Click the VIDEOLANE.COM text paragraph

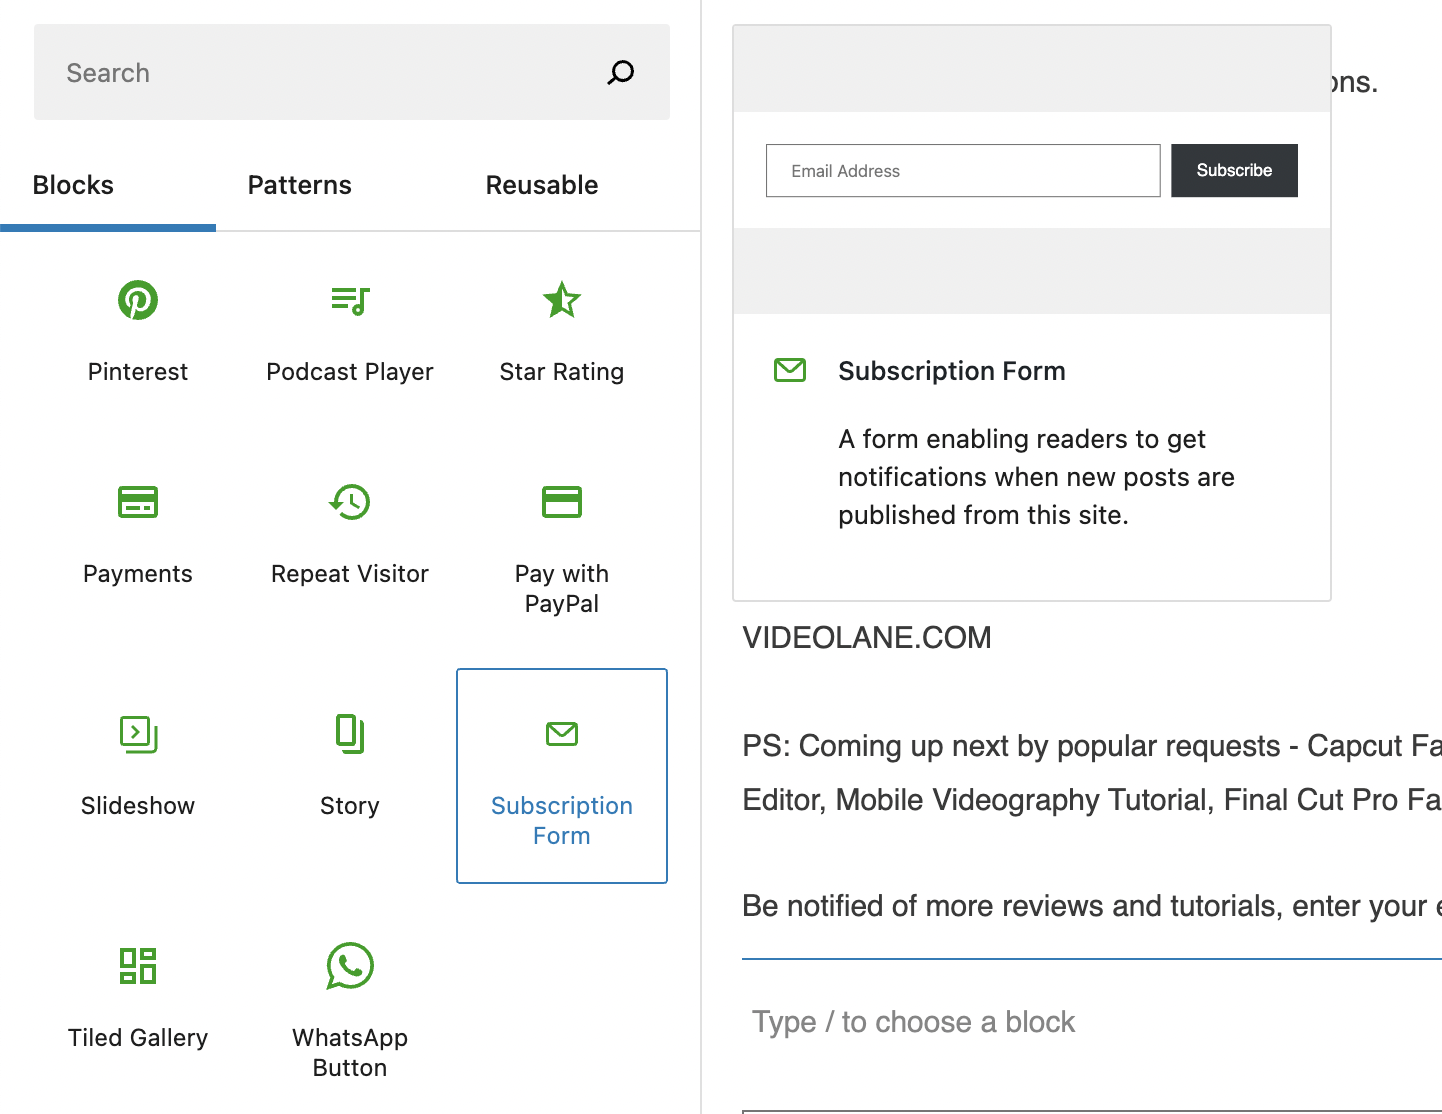point(867,638)
